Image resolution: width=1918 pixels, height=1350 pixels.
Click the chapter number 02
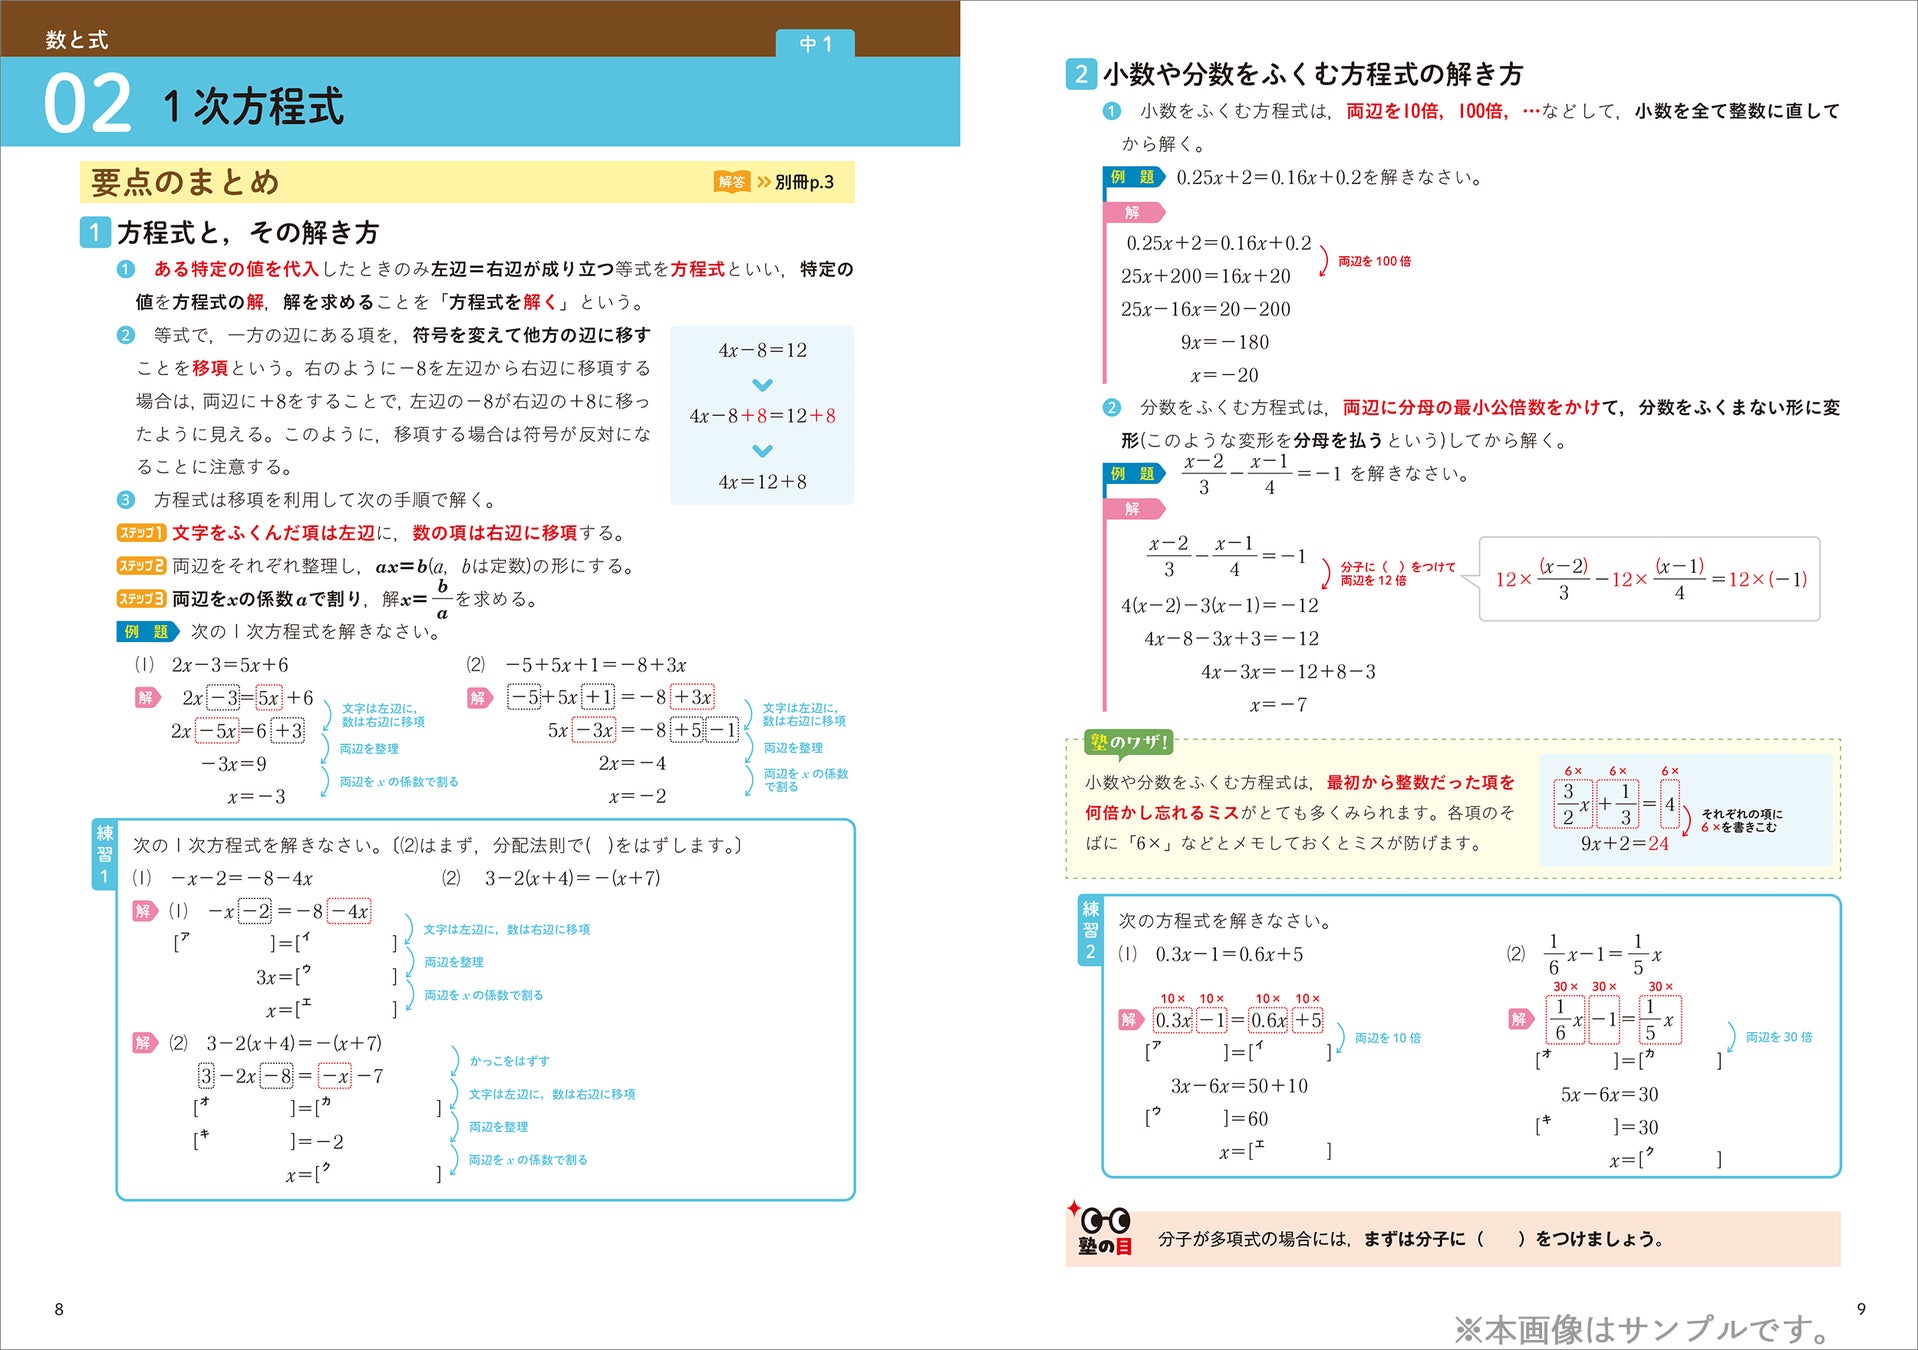coord(88,104)
